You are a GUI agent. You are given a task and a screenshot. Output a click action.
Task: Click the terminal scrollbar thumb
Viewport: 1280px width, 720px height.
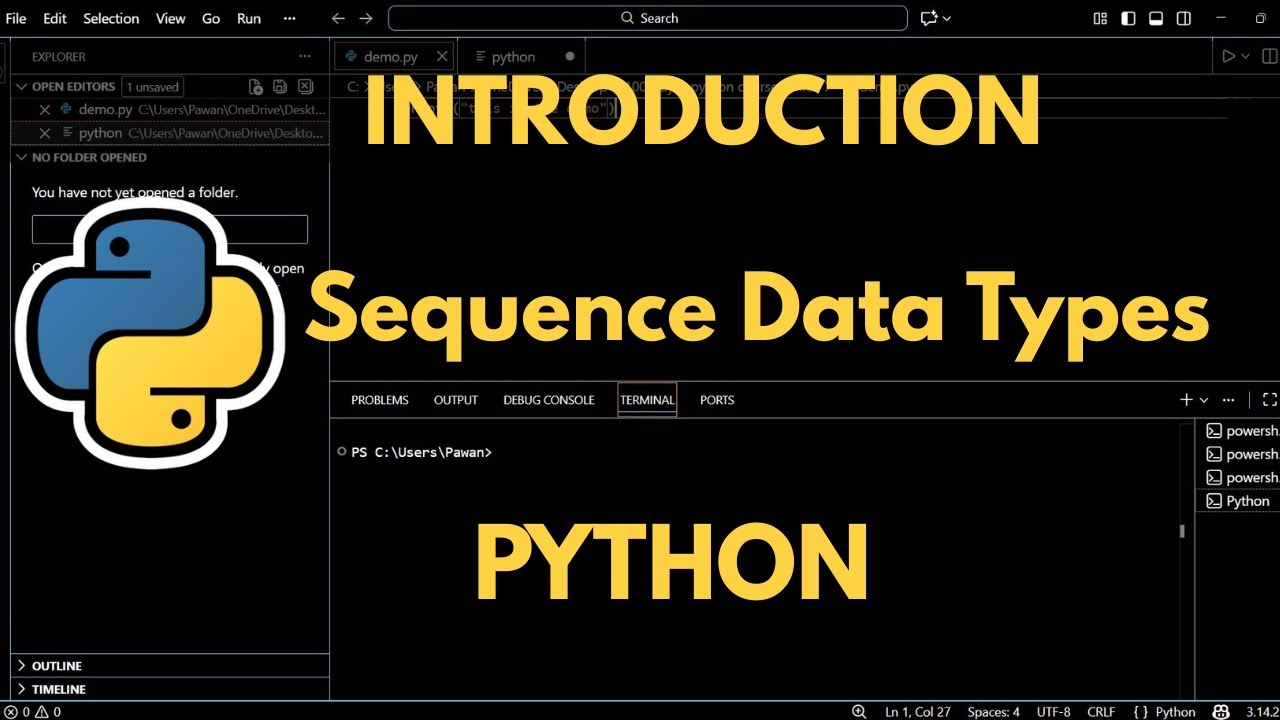(x=1182, y=531)
